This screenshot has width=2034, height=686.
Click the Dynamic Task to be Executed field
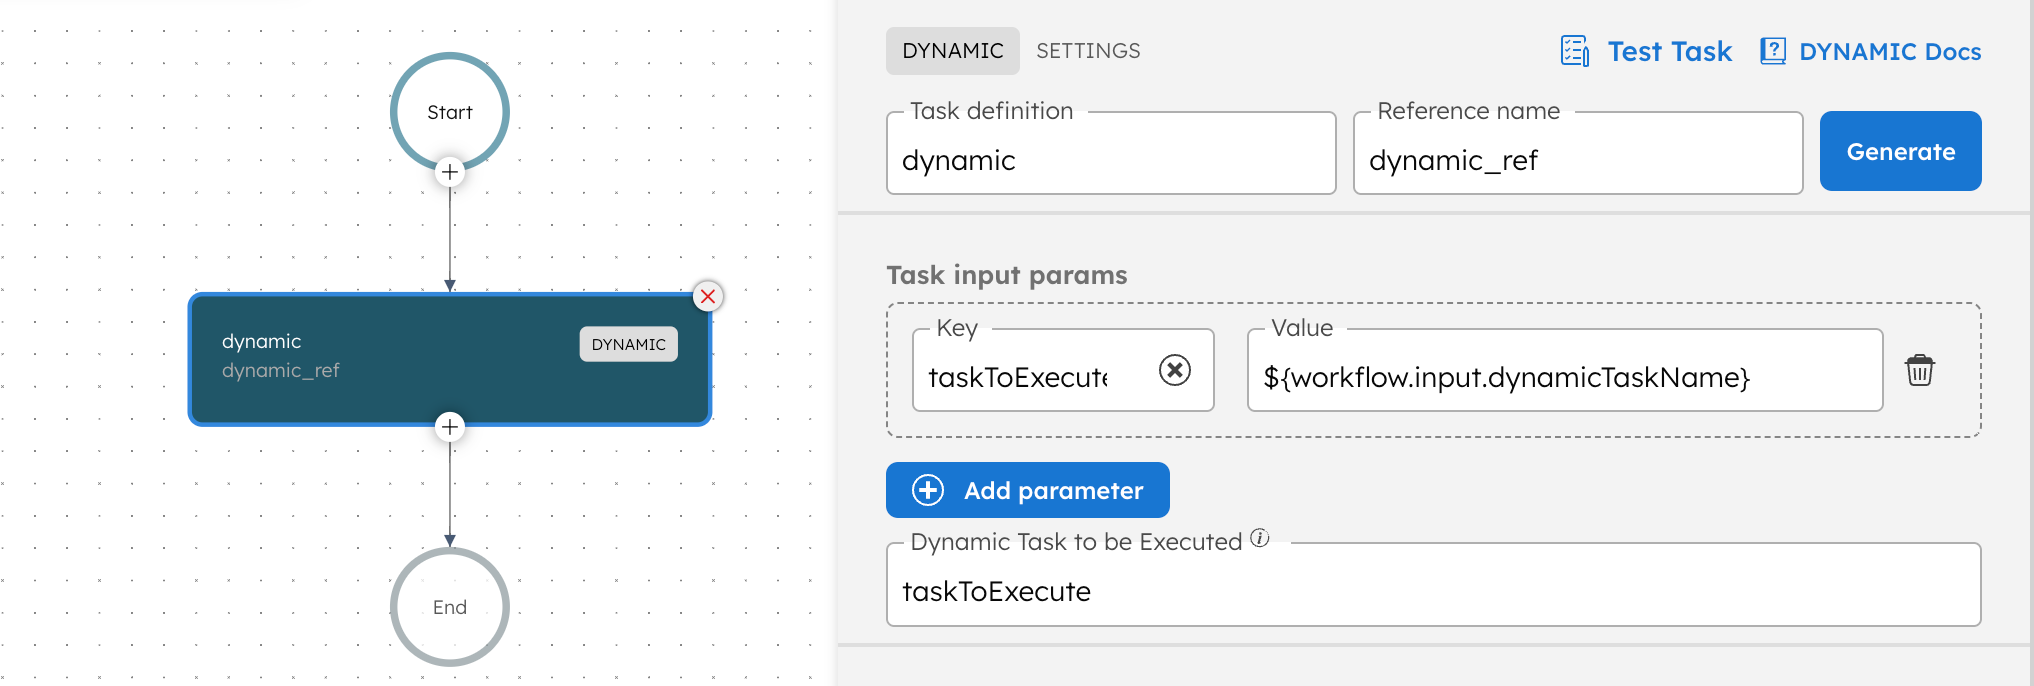[1433, 586]
